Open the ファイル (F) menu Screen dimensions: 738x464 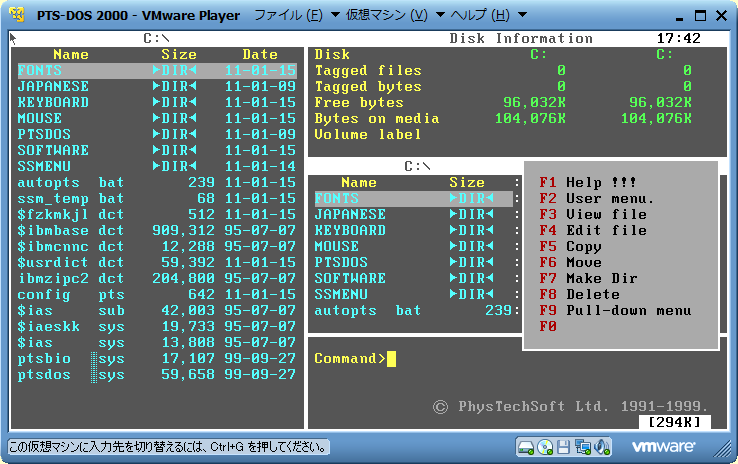coord(289,15)
